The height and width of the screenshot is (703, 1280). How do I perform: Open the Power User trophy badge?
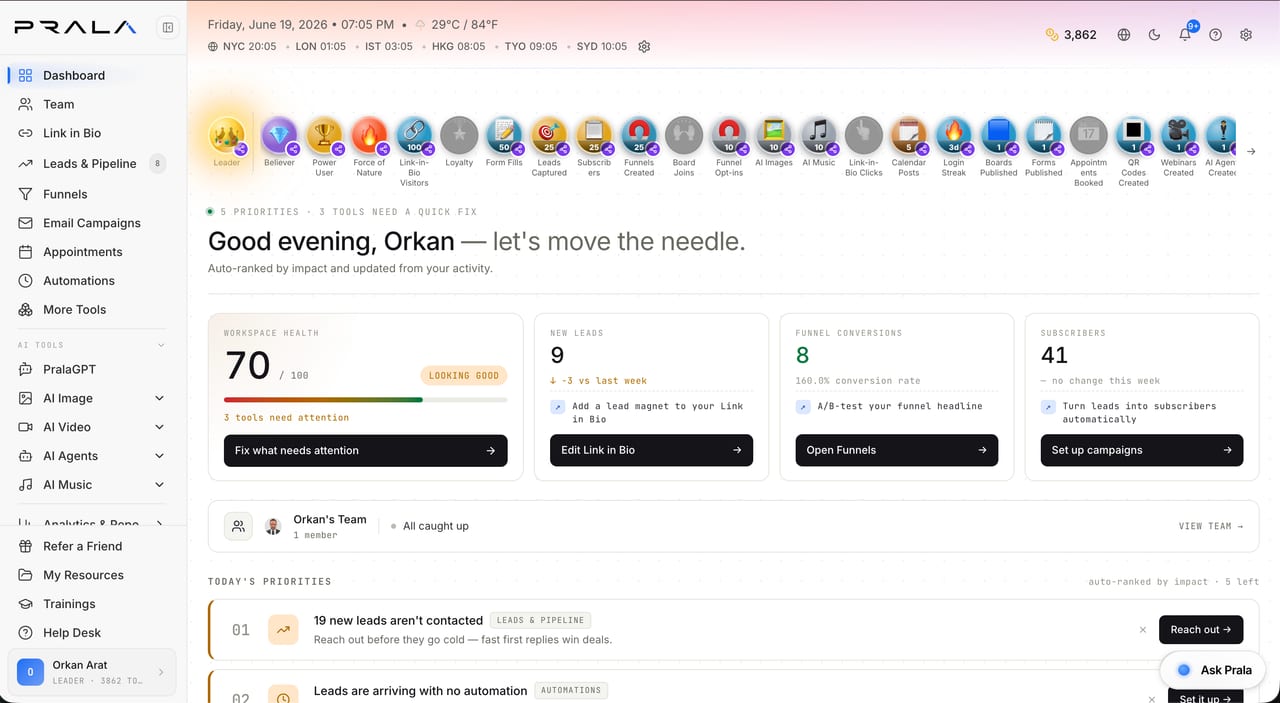pyautogui.click(x=324, y=135)
